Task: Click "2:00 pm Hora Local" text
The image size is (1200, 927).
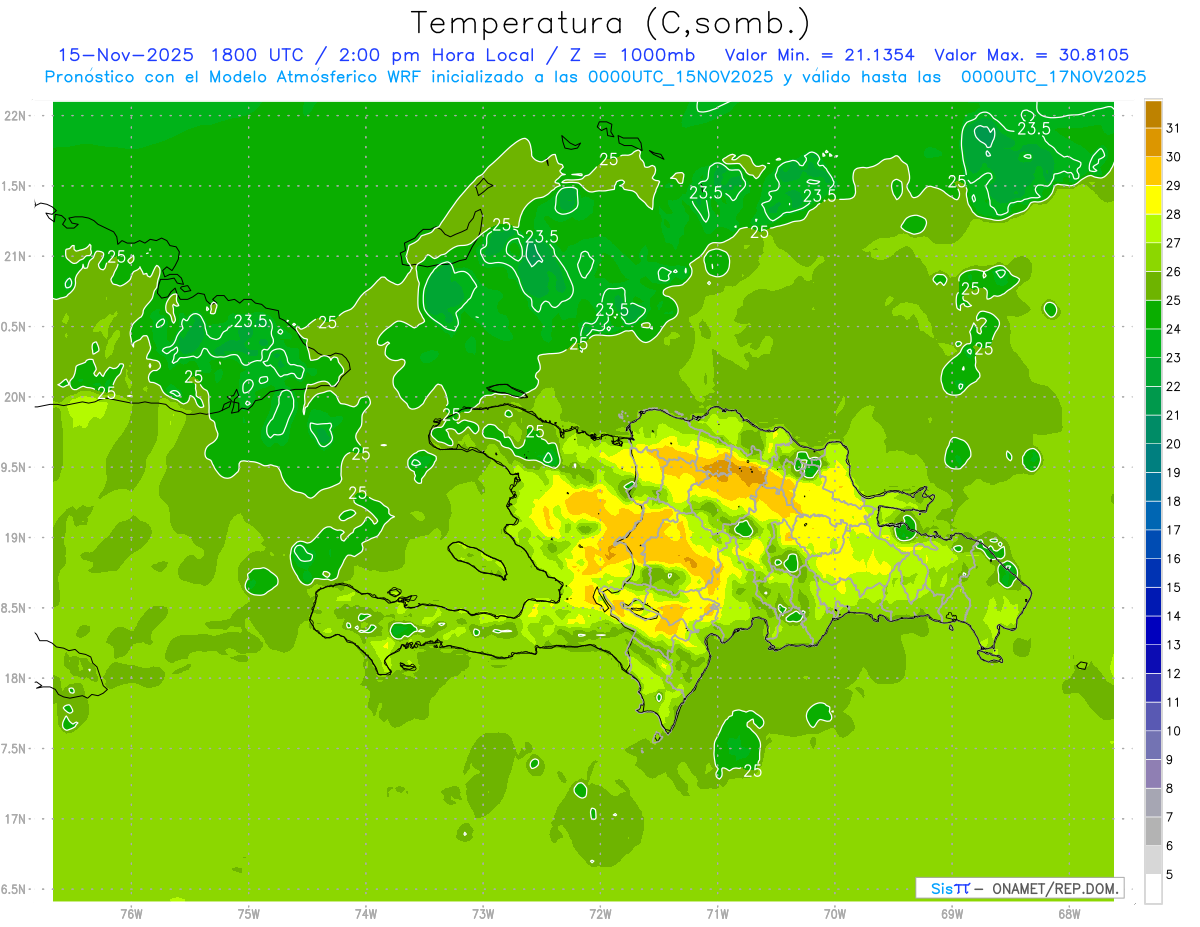Action: click(438, 55)
